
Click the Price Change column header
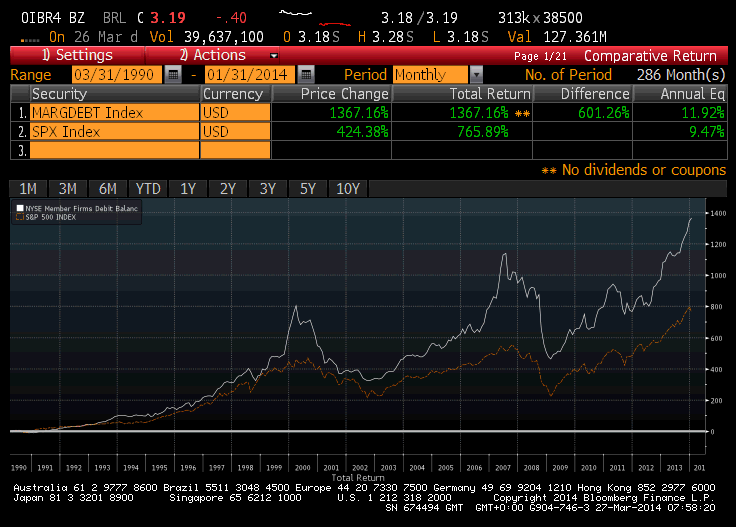pyautogui.click(x=331, y=94)
